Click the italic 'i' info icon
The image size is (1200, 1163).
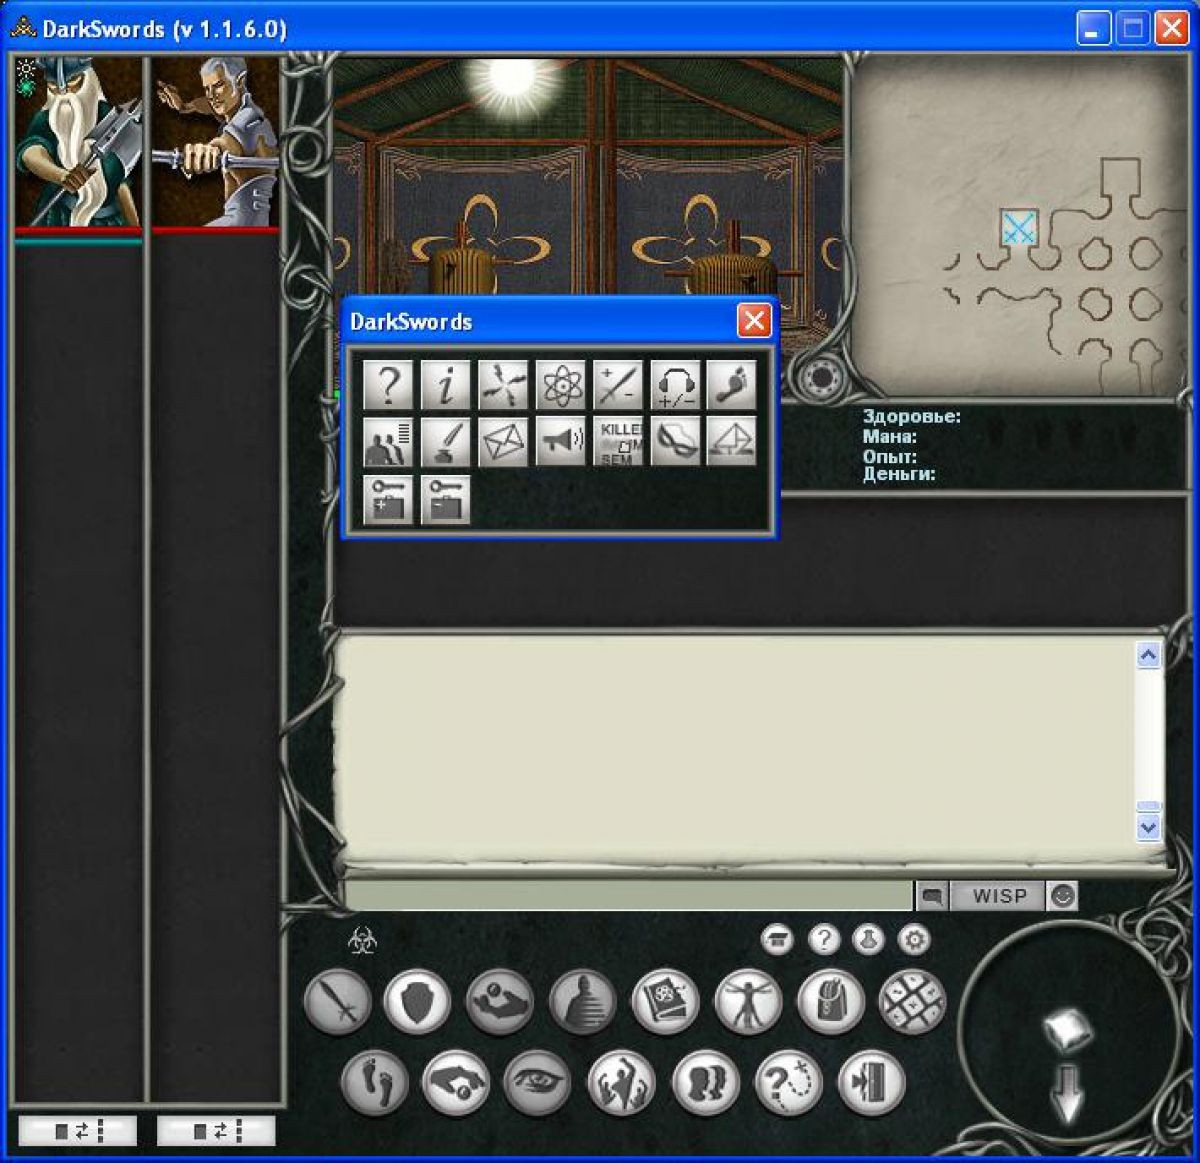[x=445, y=385]
